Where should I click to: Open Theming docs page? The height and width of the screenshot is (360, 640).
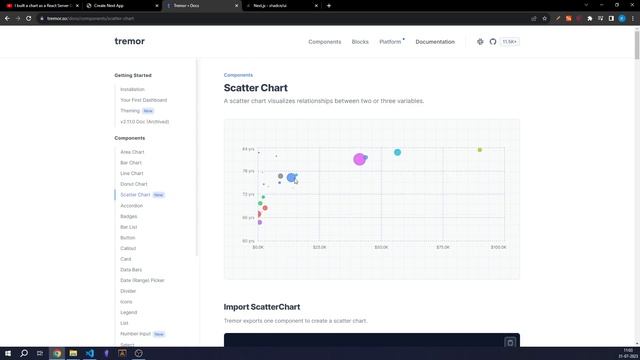coord(130,111)
